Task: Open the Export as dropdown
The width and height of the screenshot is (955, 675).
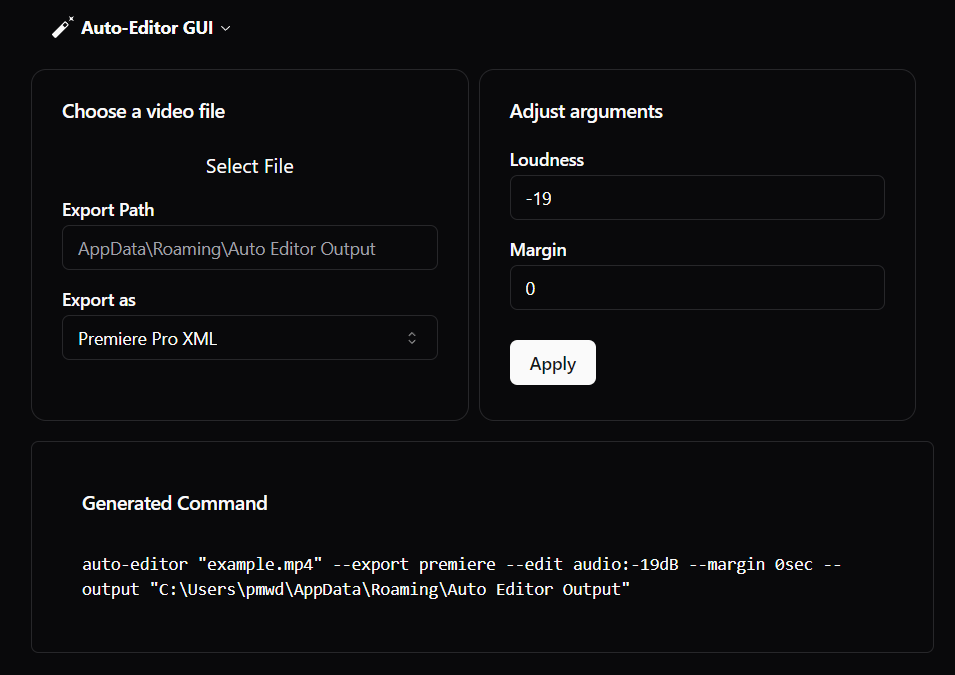Action: [x=250, y=338]
